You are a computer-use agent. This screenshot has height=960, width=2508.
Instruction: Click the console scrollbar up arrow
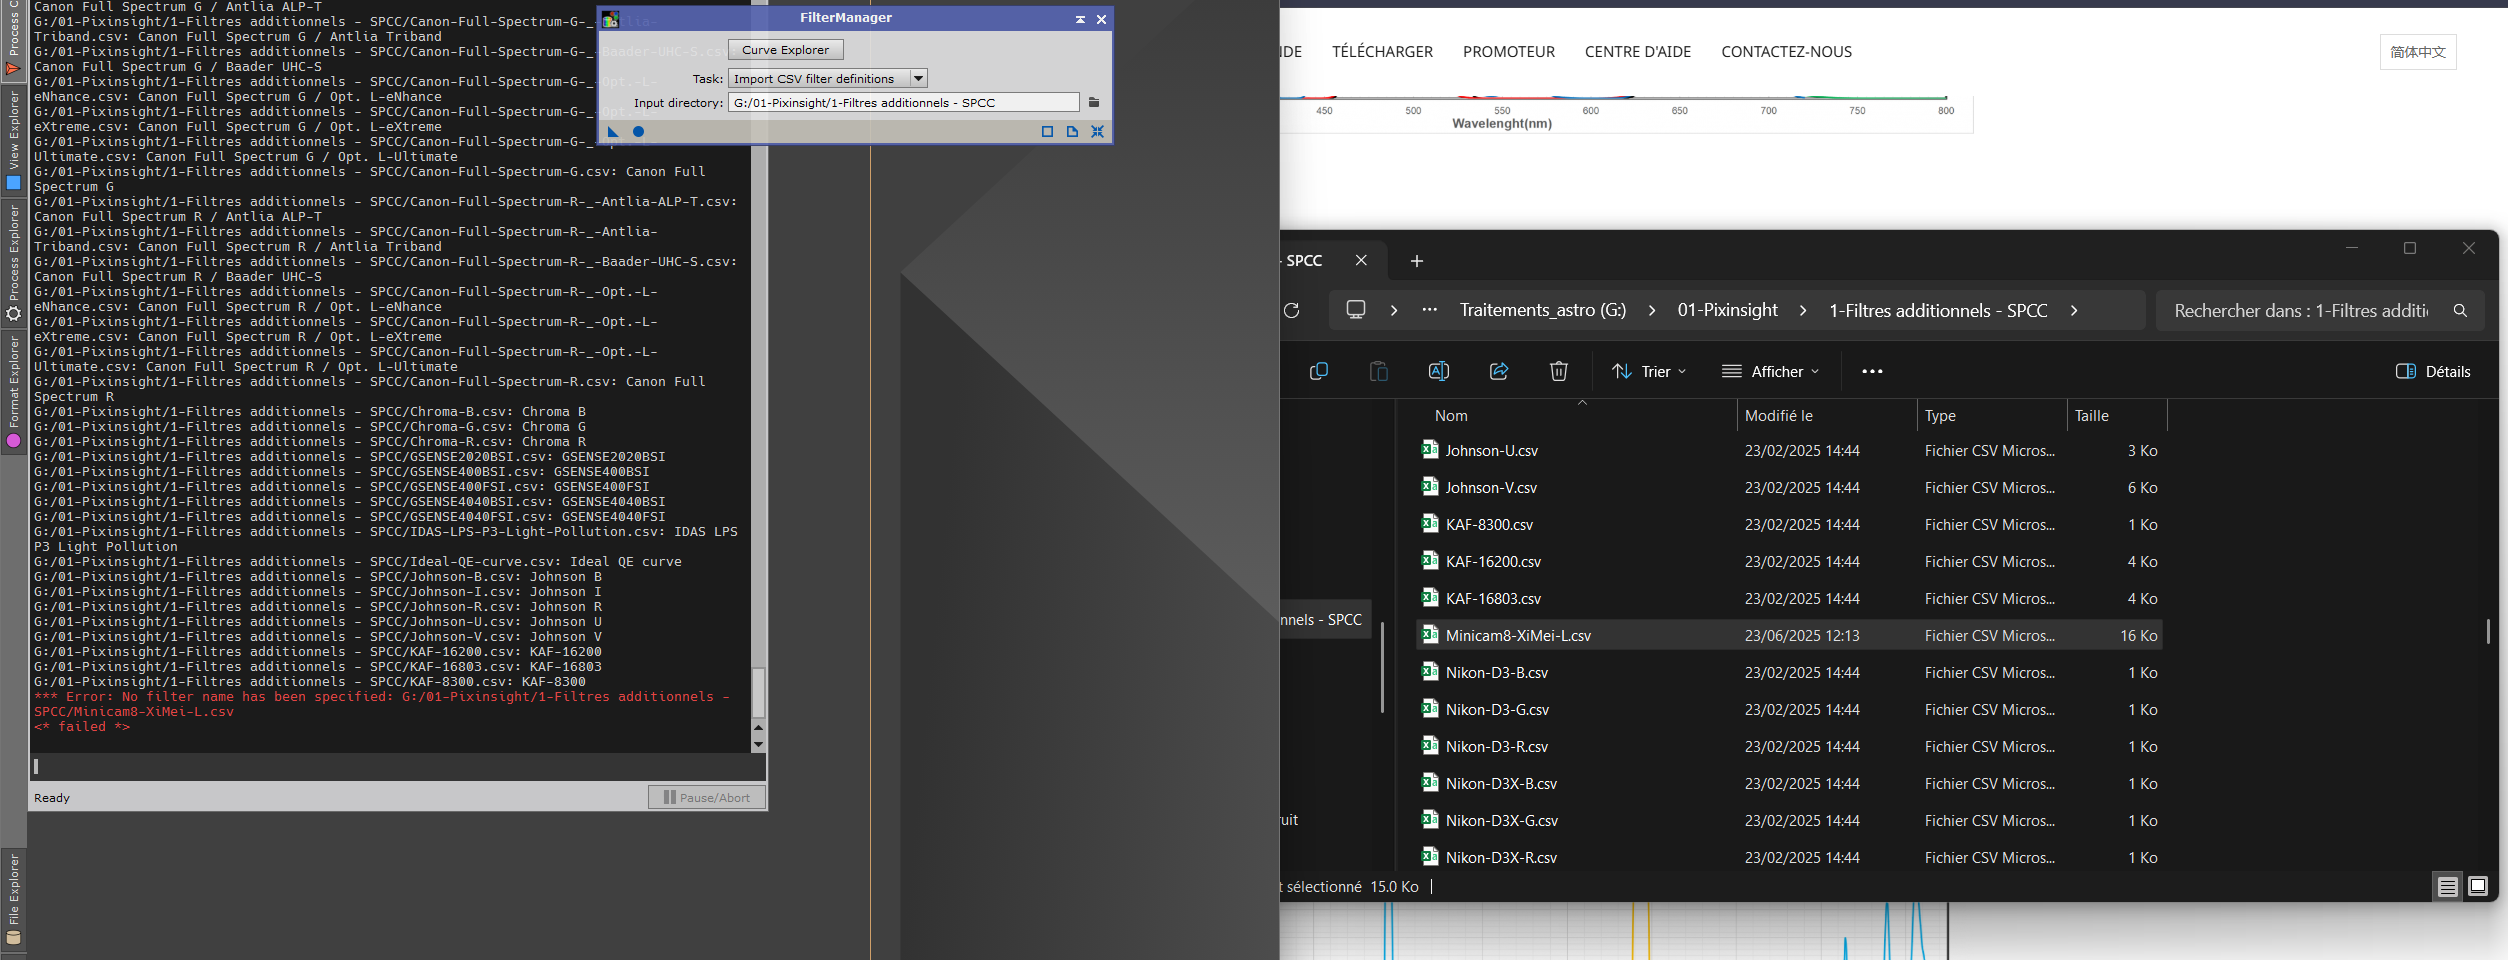pos(758,727)
